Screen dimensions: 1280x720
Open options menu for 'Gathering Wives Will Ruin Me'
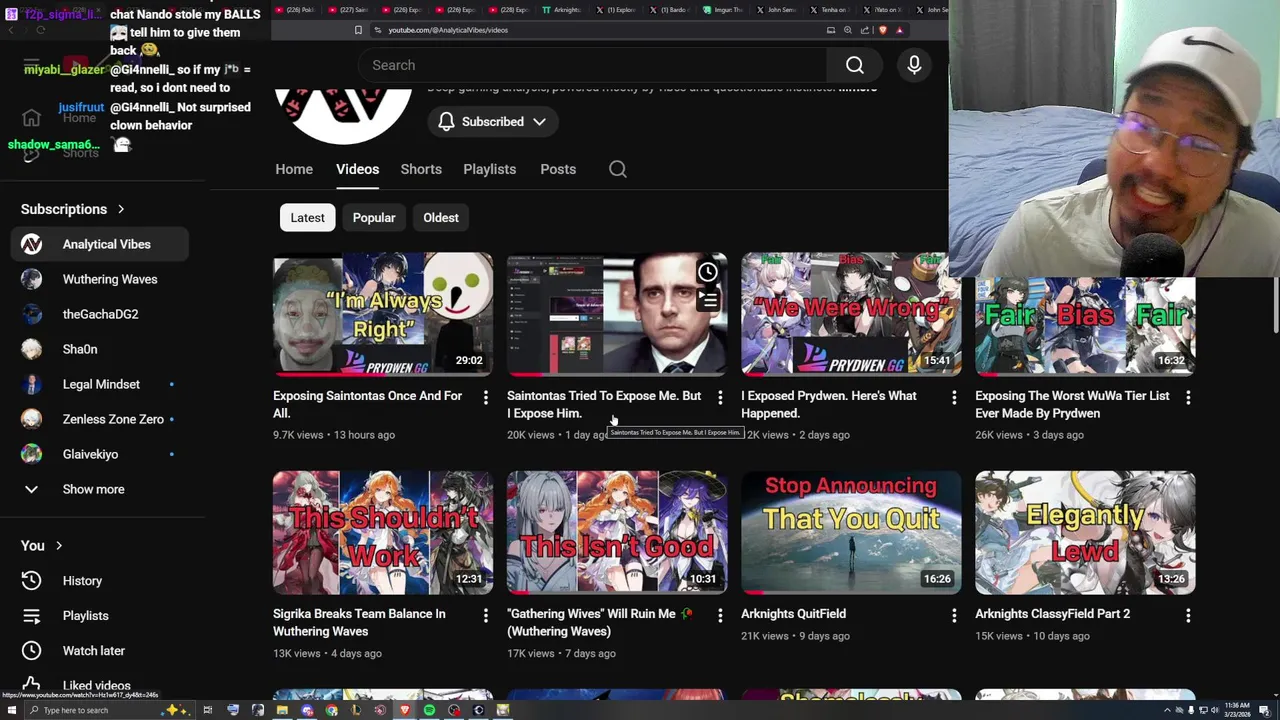(720, 616)
